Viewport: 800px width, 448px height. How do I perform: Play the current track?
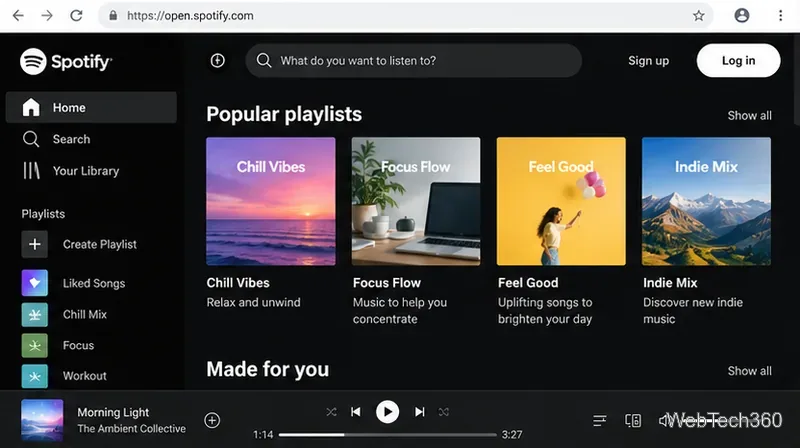tap(387, 412)
